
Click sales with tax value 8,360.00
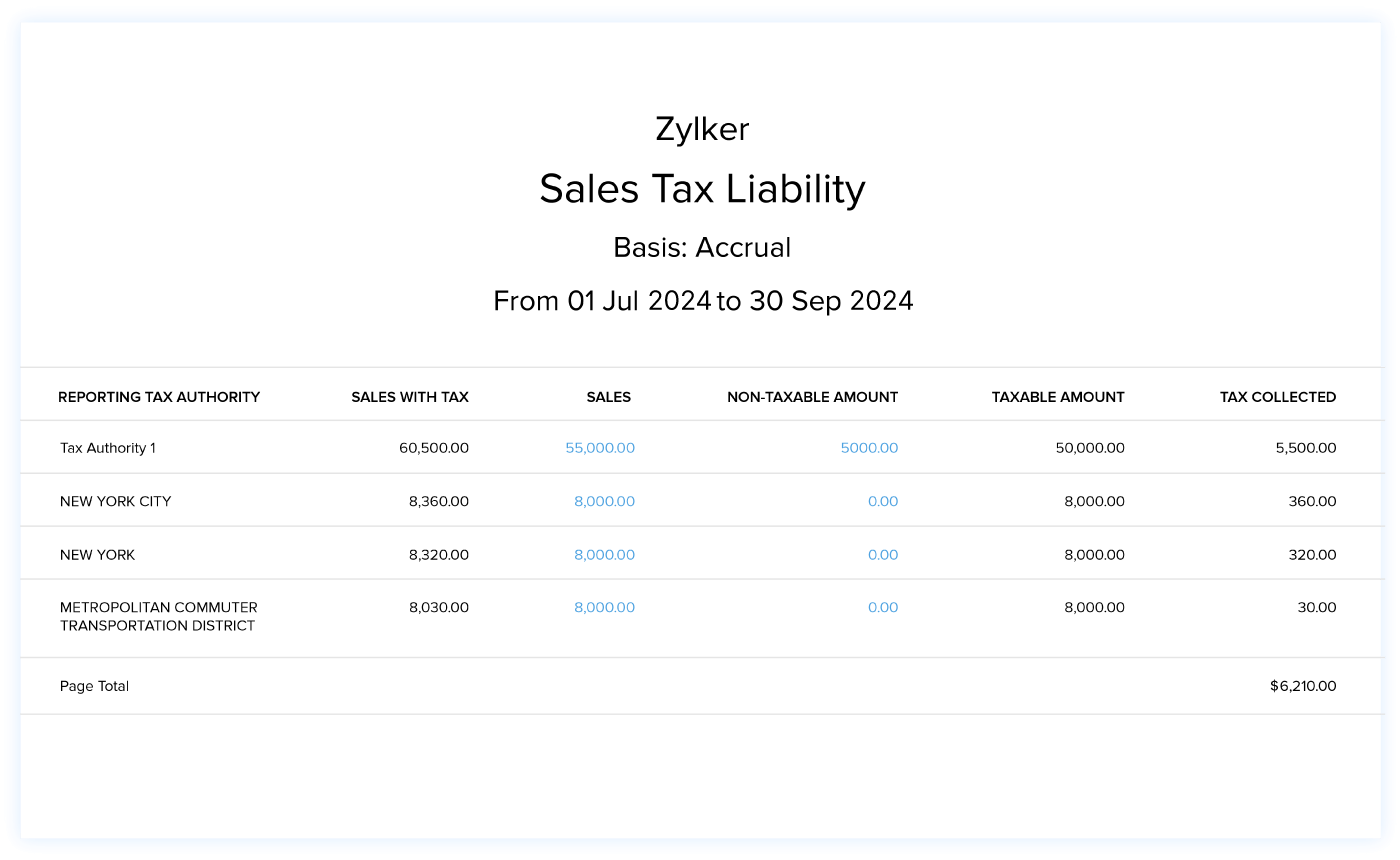(439, 501)
